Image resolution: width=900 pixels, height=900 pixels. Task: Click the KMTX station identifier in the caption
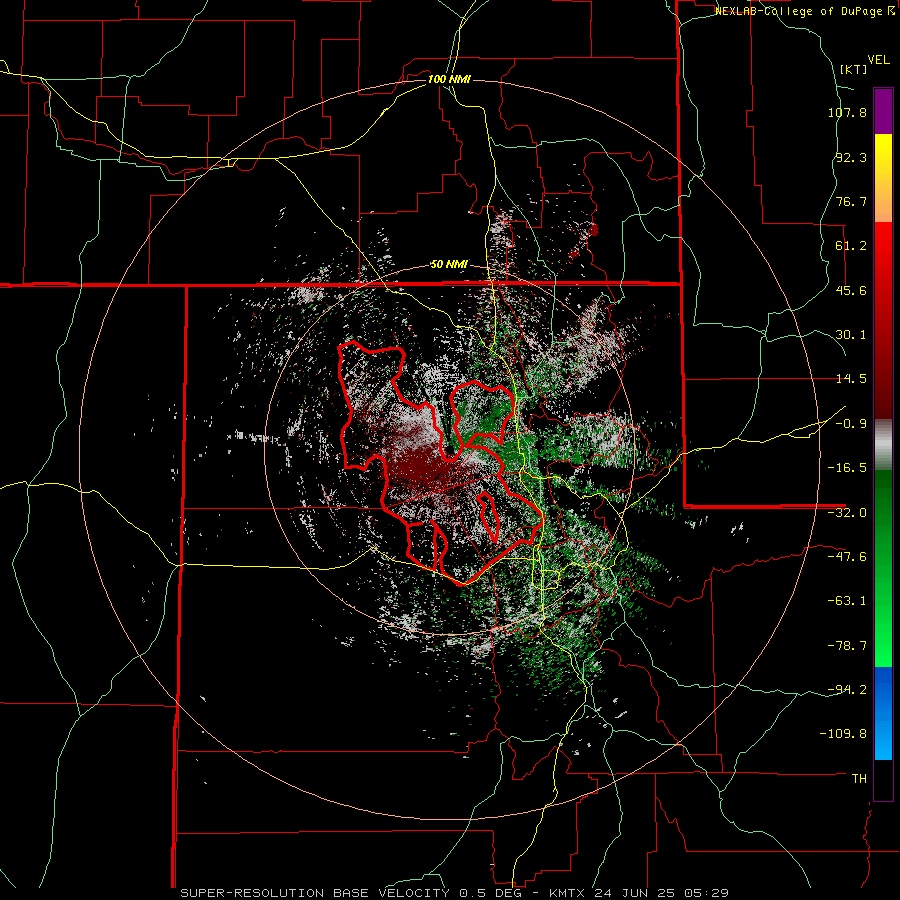tap(568, 893)
